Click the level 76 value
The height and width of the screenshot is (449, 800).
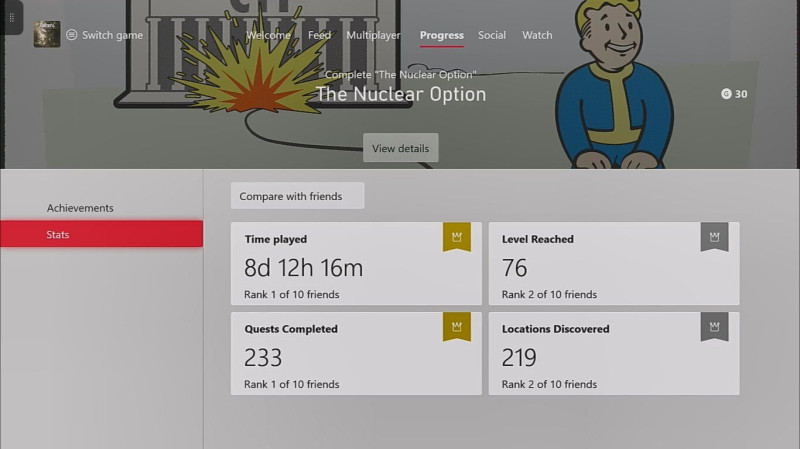pos(514,268)
